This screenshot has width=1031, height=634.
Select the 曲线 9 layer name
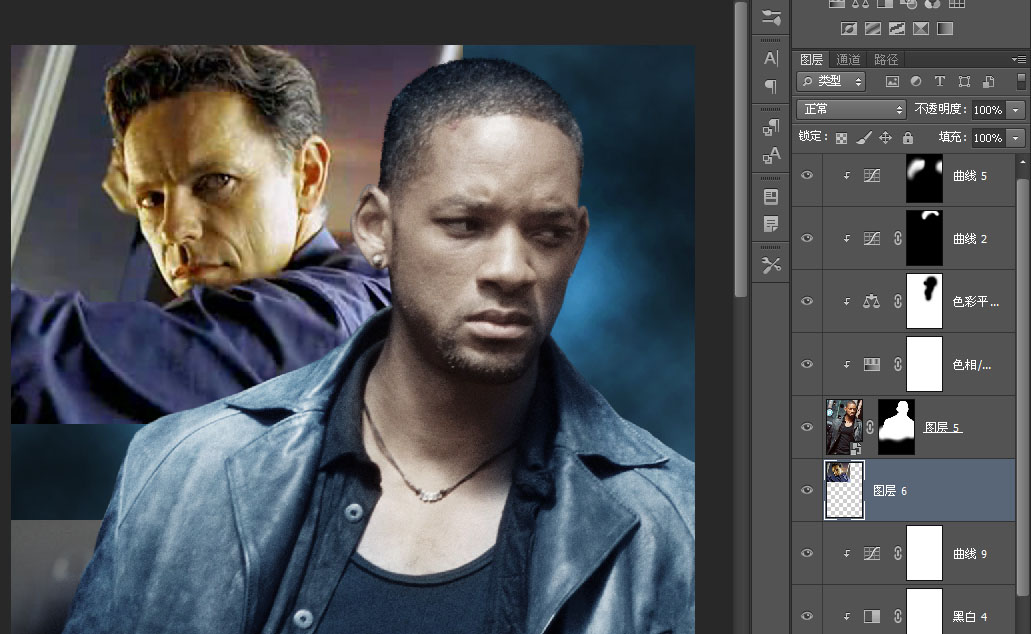(970, 554)
